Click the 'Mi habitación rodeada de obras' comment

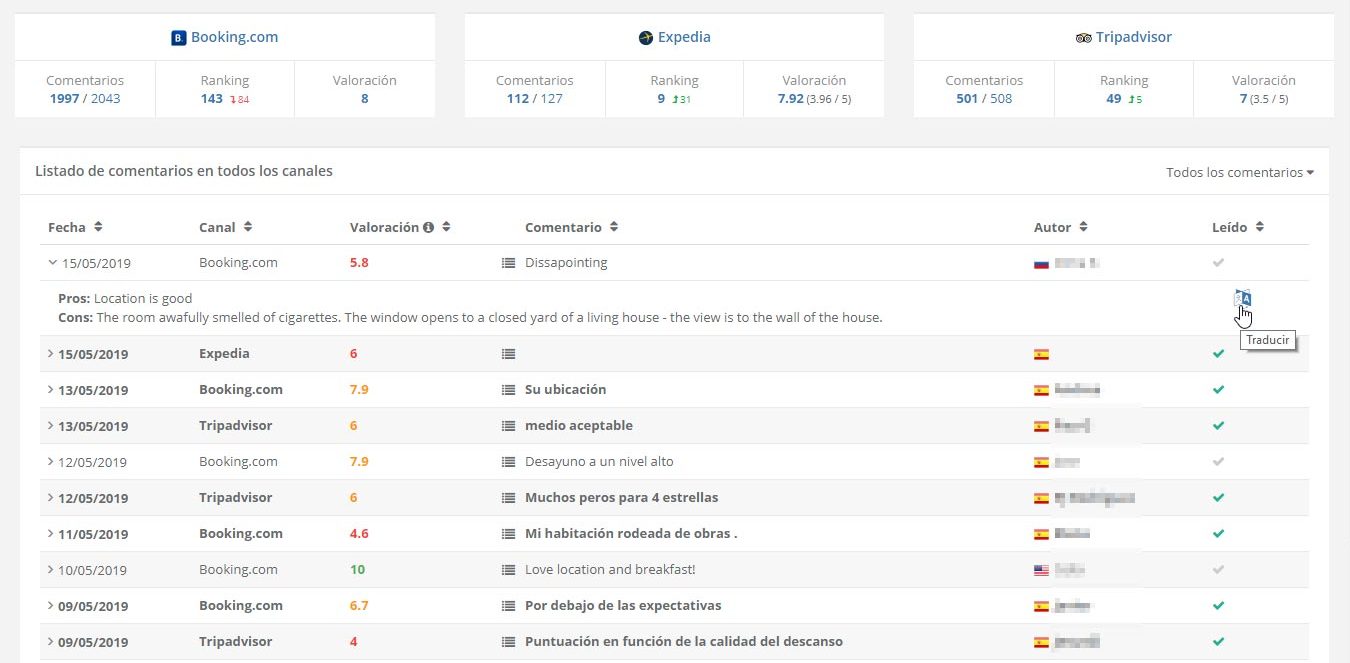click(x=631, y=533)
